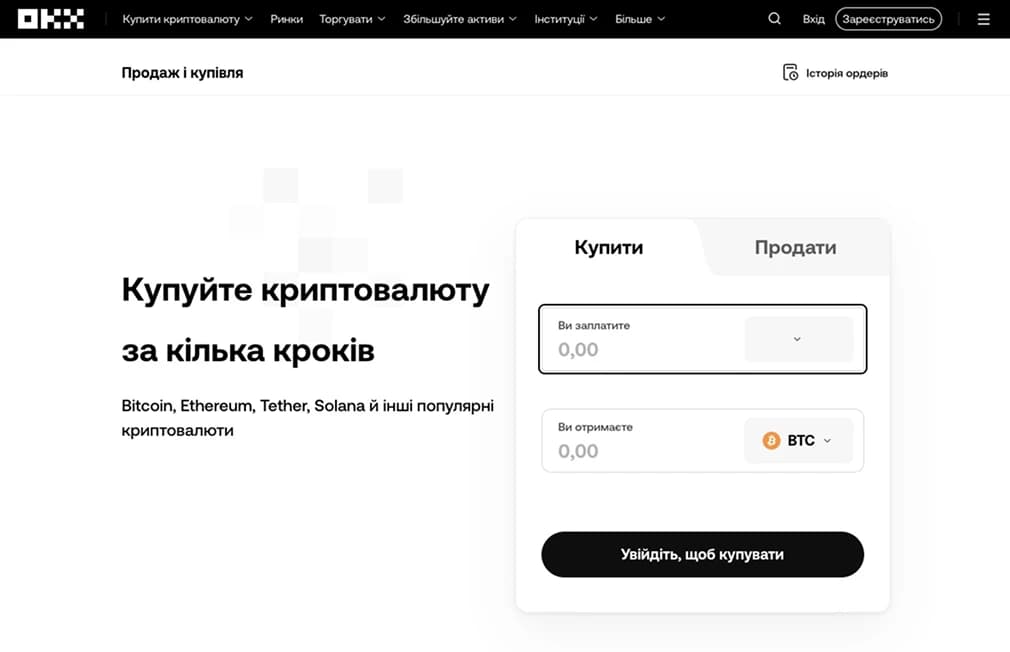Image resolution: width=1010 pixels, height=652 pixels.
Task: Click the Продаж і купівля page title
Action: pyautogui.click(x=182, y=73)
